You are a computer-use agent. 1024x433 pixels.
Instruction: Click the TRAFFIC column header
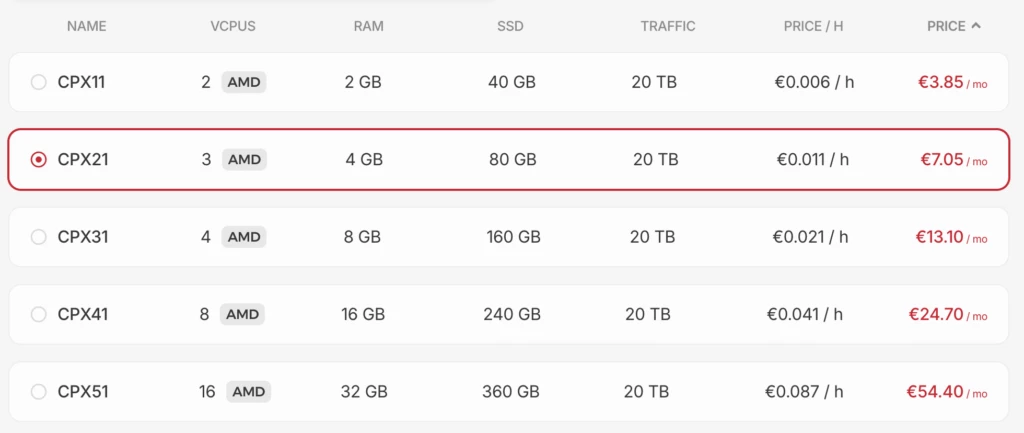668,26
